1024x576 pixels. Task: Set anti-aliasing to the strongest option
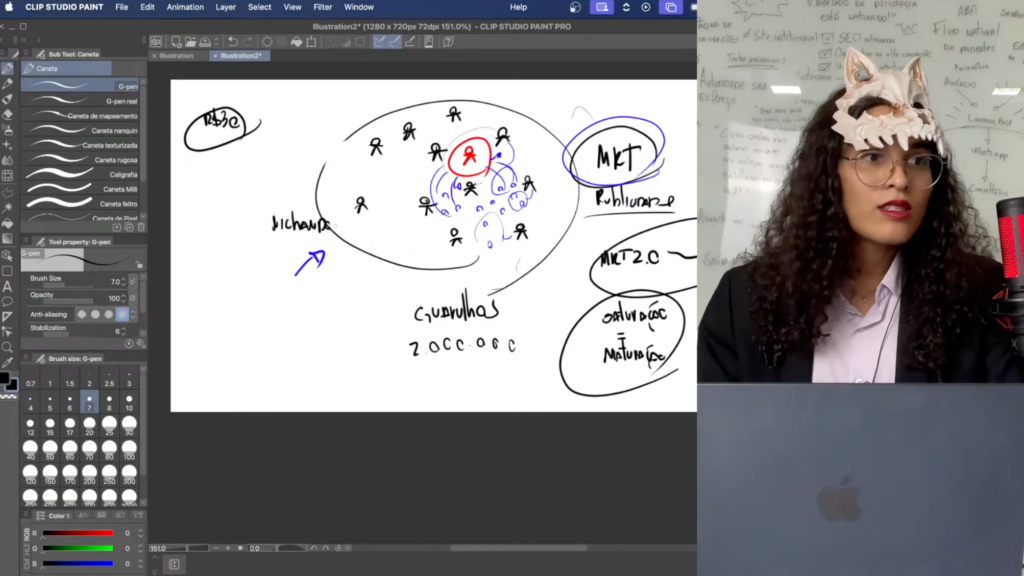click(122, 314)
